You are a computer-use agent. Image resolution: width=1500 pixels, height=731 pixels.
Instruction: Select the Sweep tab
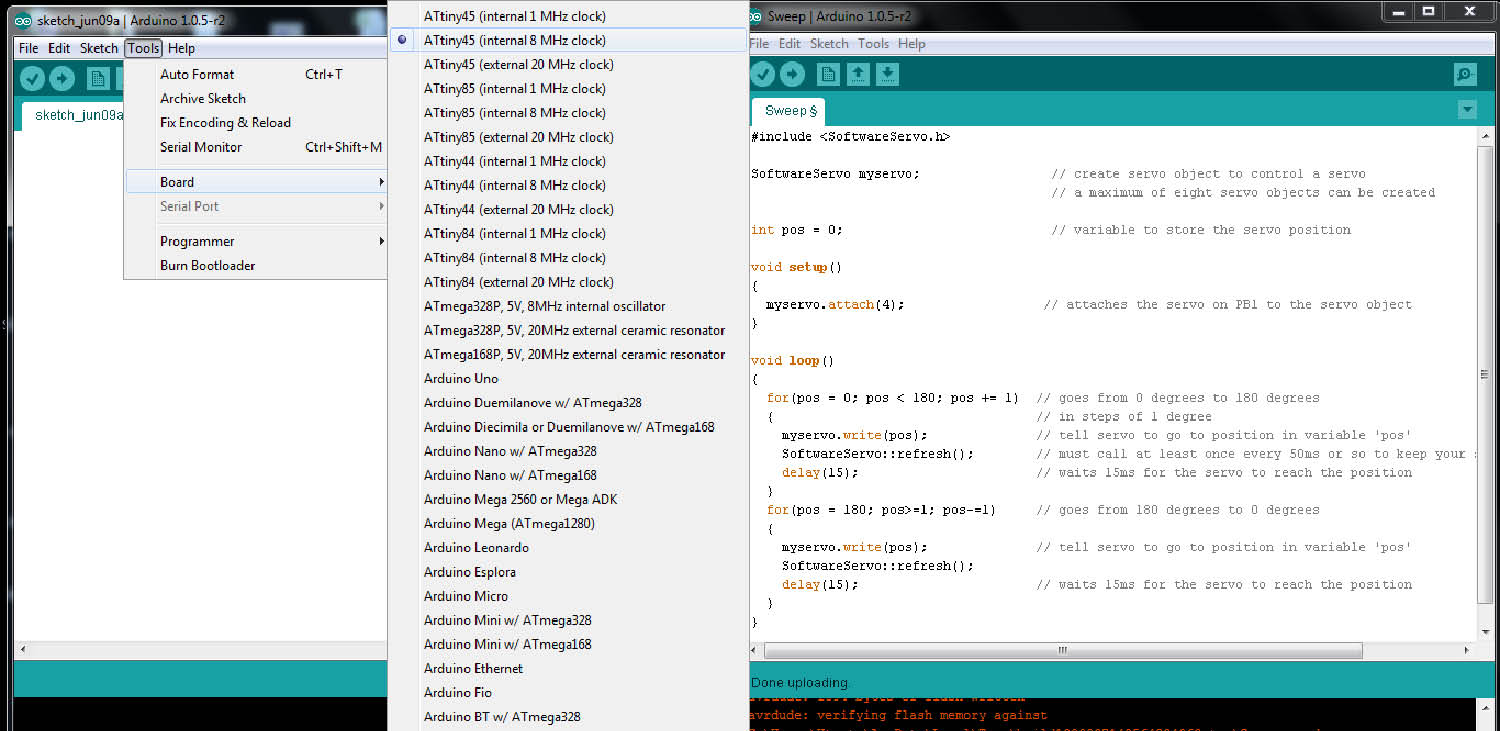[x=790, y=110]
